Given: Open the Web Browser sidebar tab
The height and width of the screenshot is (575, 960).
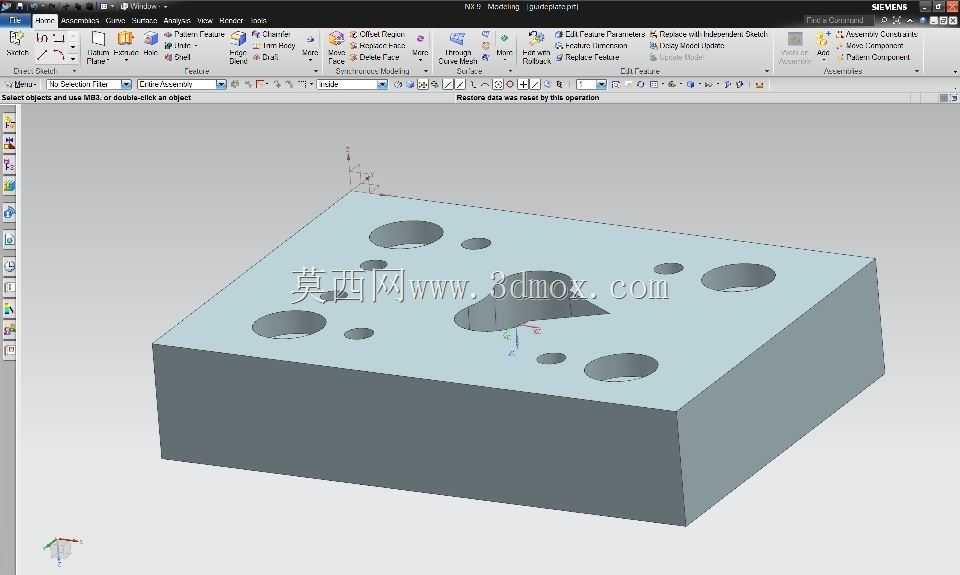Looking at the screenshot, I should (9, 239).
